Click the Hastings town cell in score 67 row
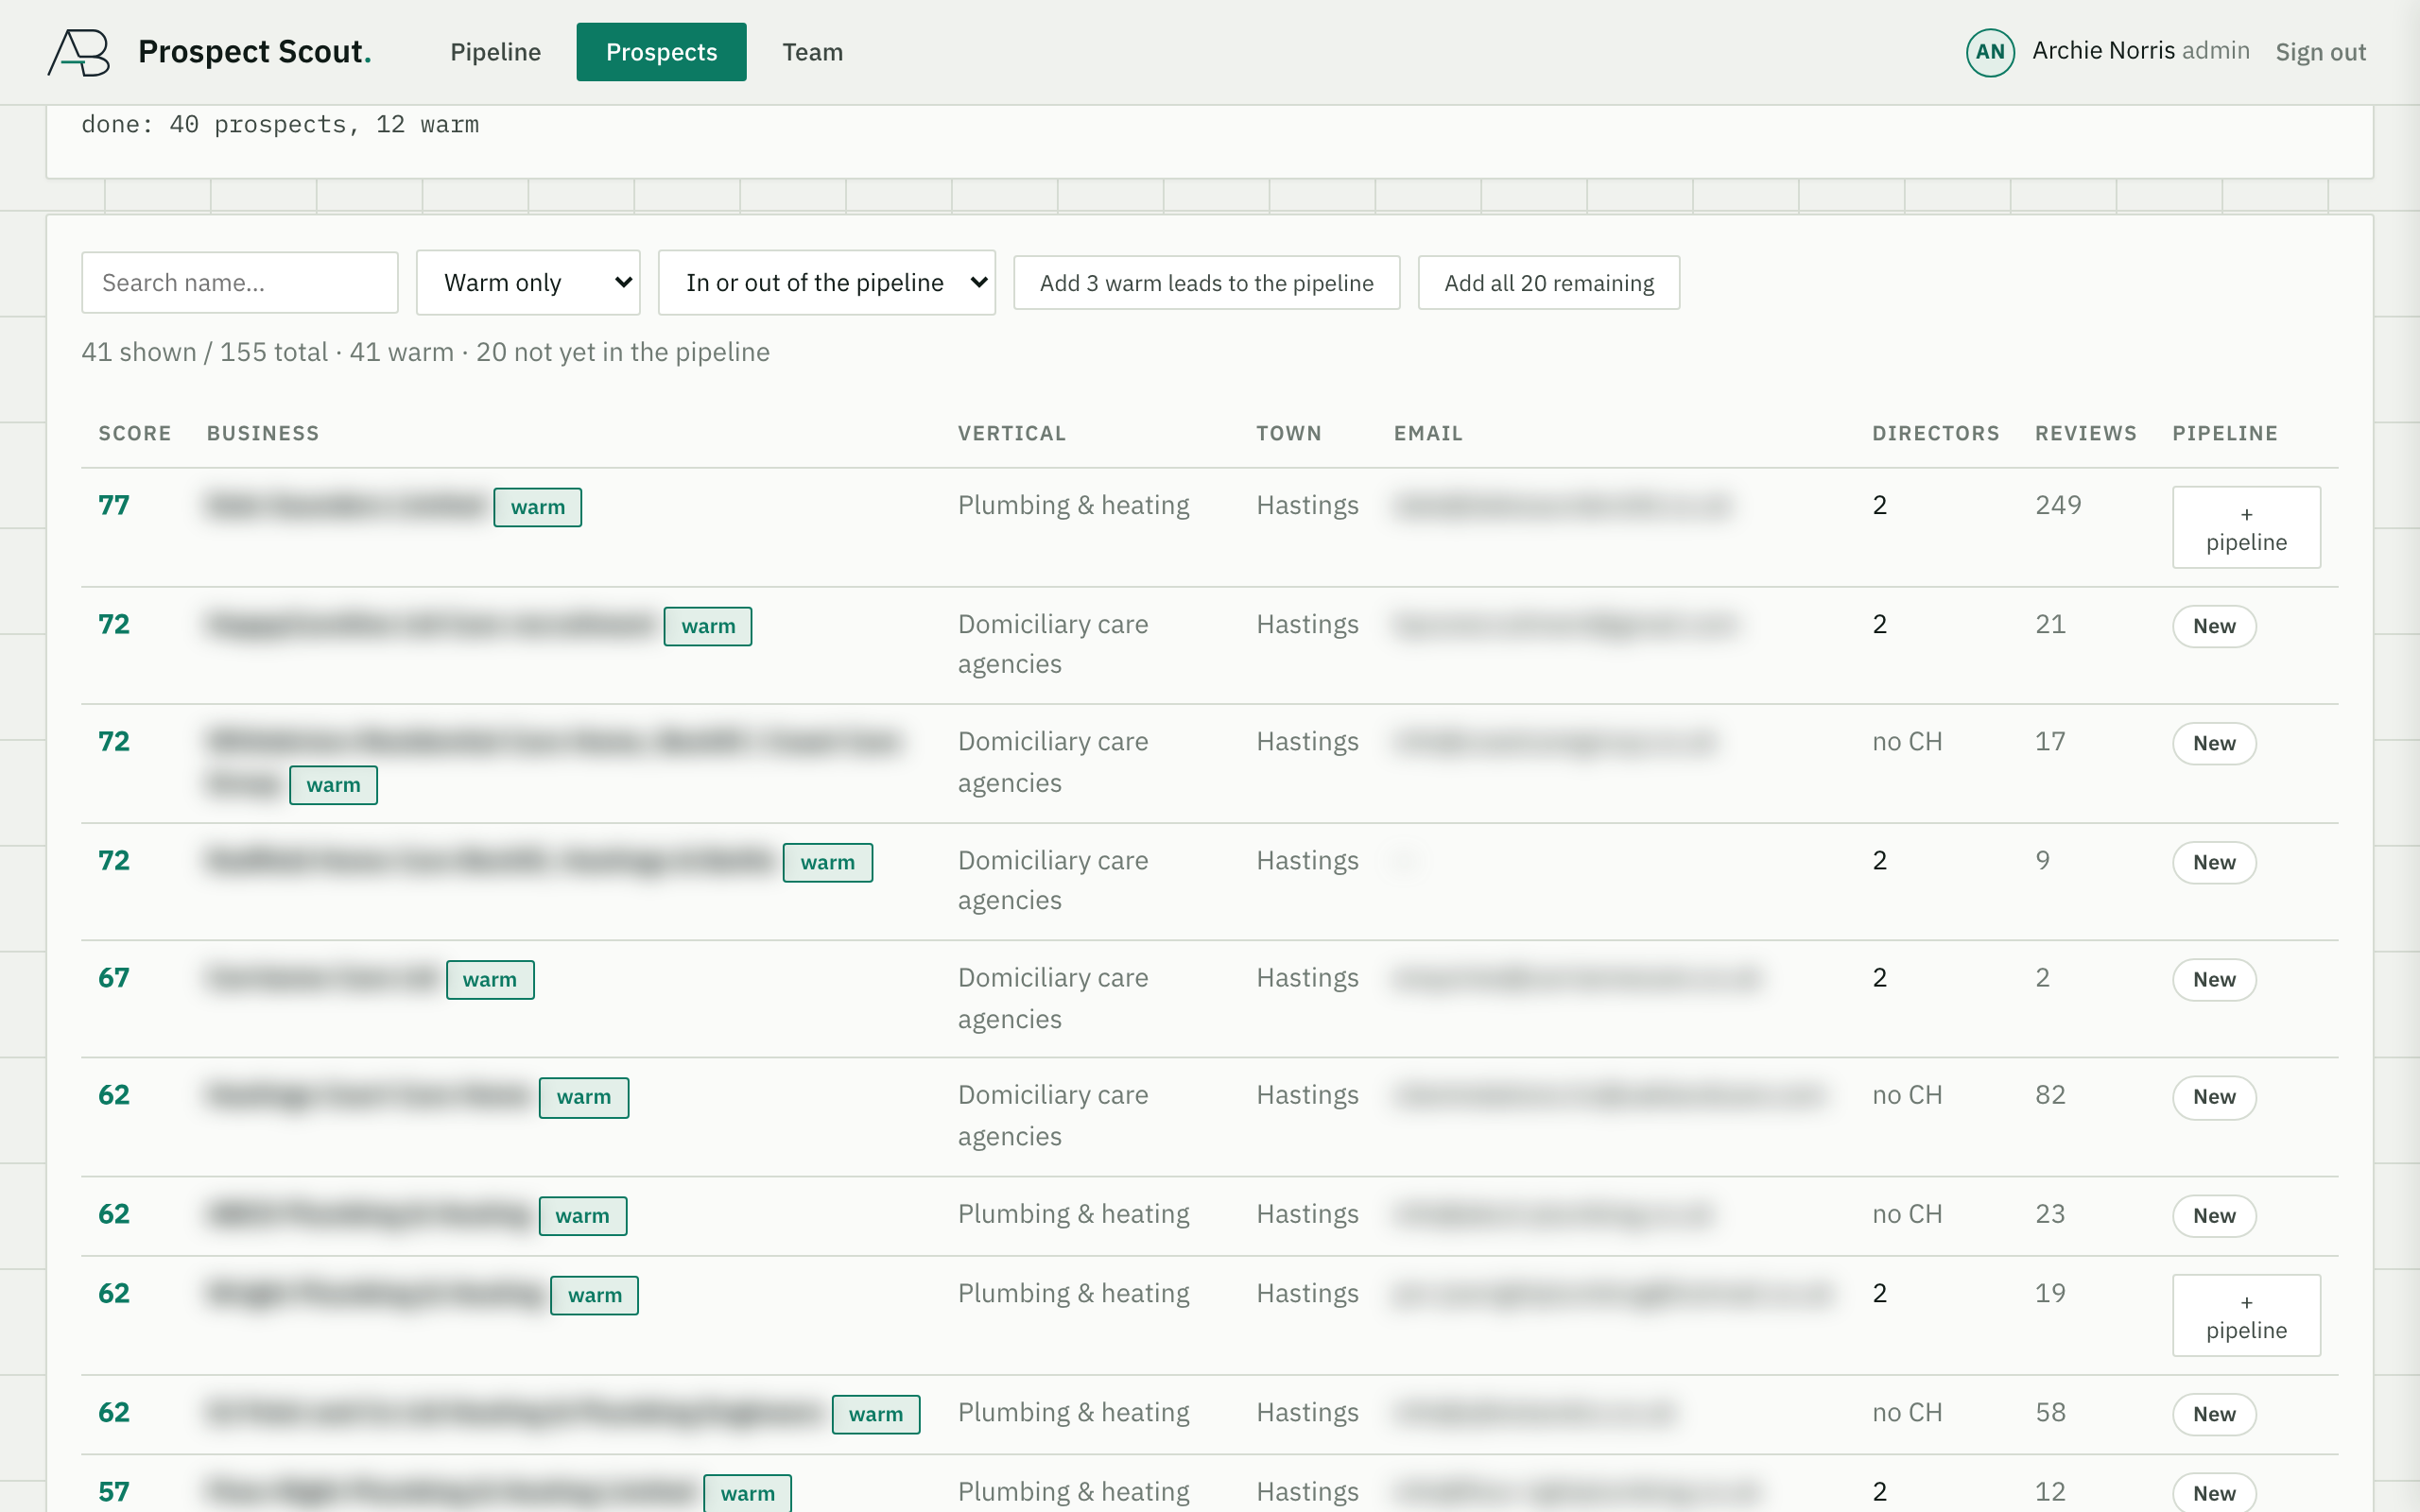The width and height of the screenshot is (2420, 1512). coord(1307,977)
